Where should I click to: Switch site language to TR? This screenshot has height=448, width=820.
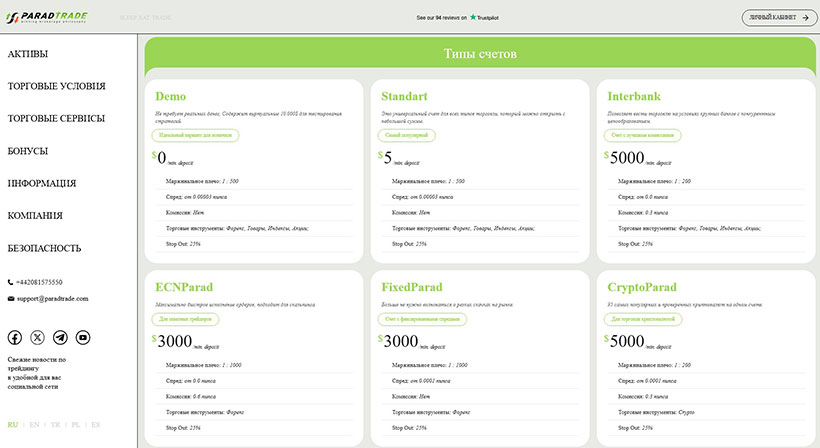tap(55, 425)
